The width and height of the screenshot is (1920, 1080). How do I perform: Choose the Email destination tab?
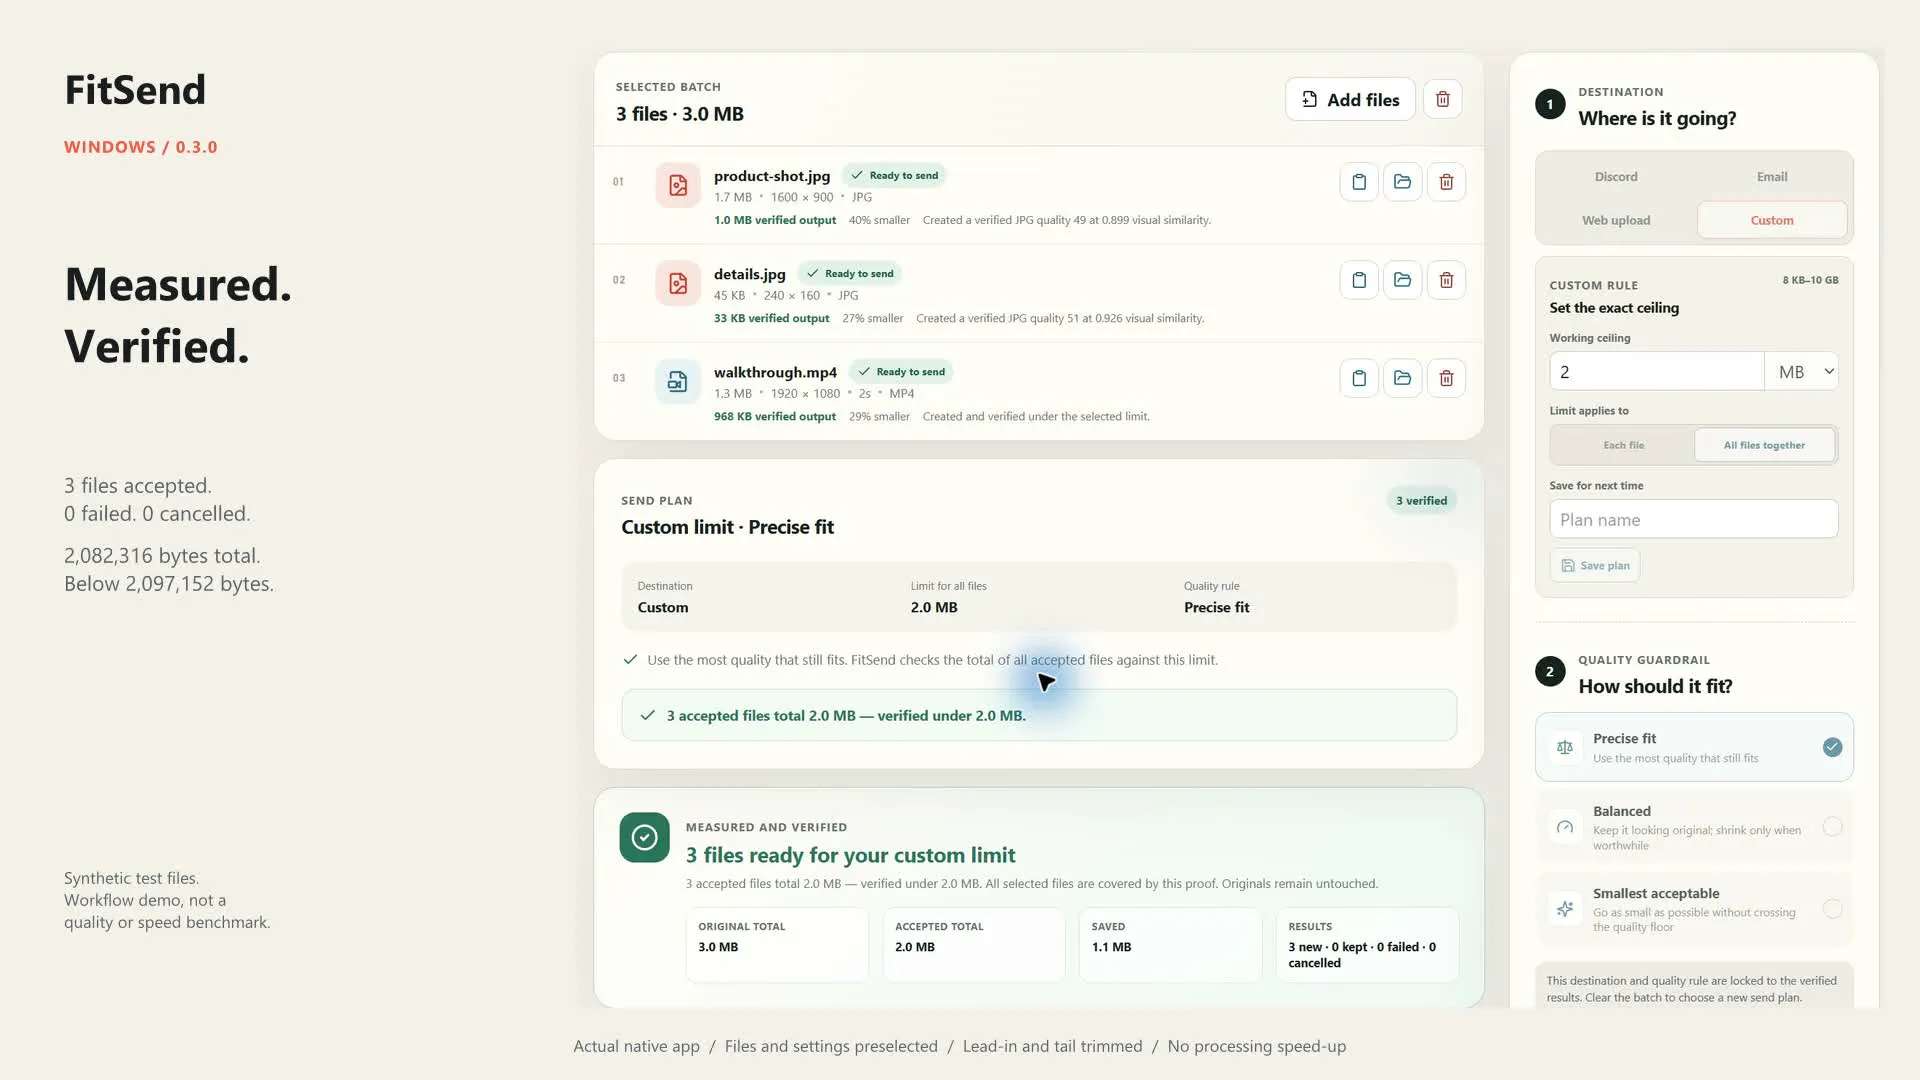(x=1772, y=177)
